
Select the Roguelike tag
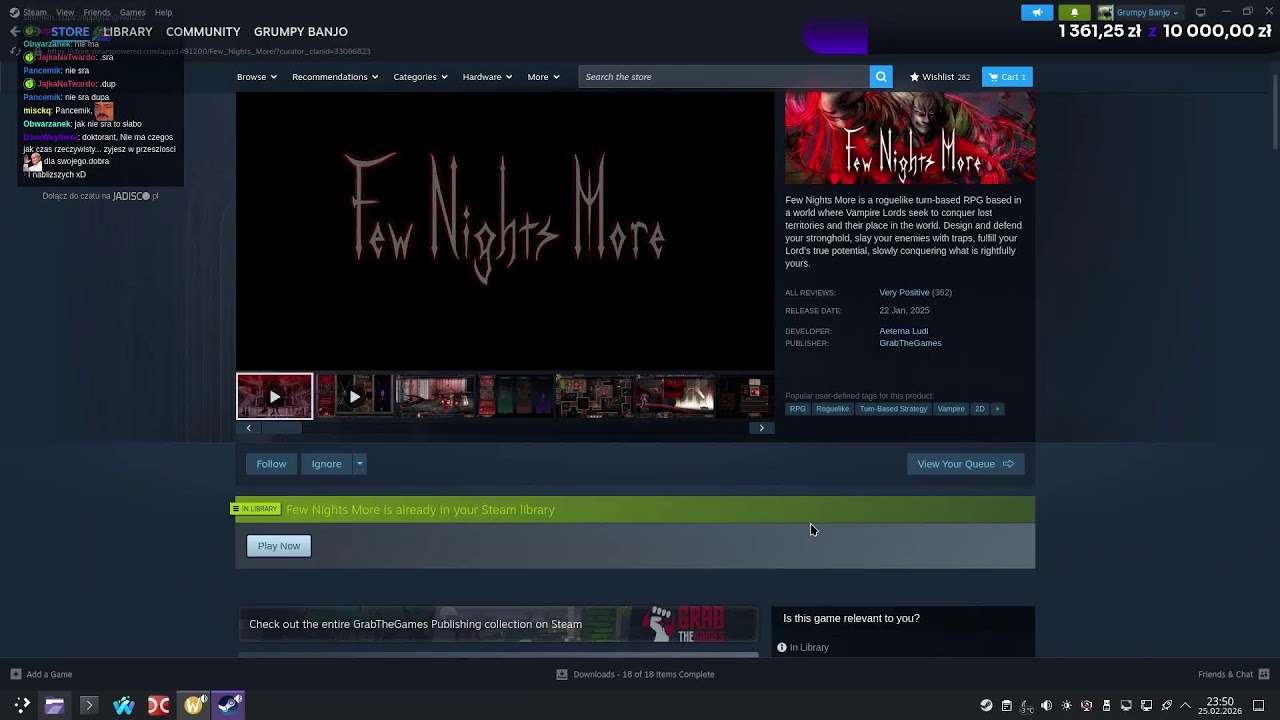[832, 409]
